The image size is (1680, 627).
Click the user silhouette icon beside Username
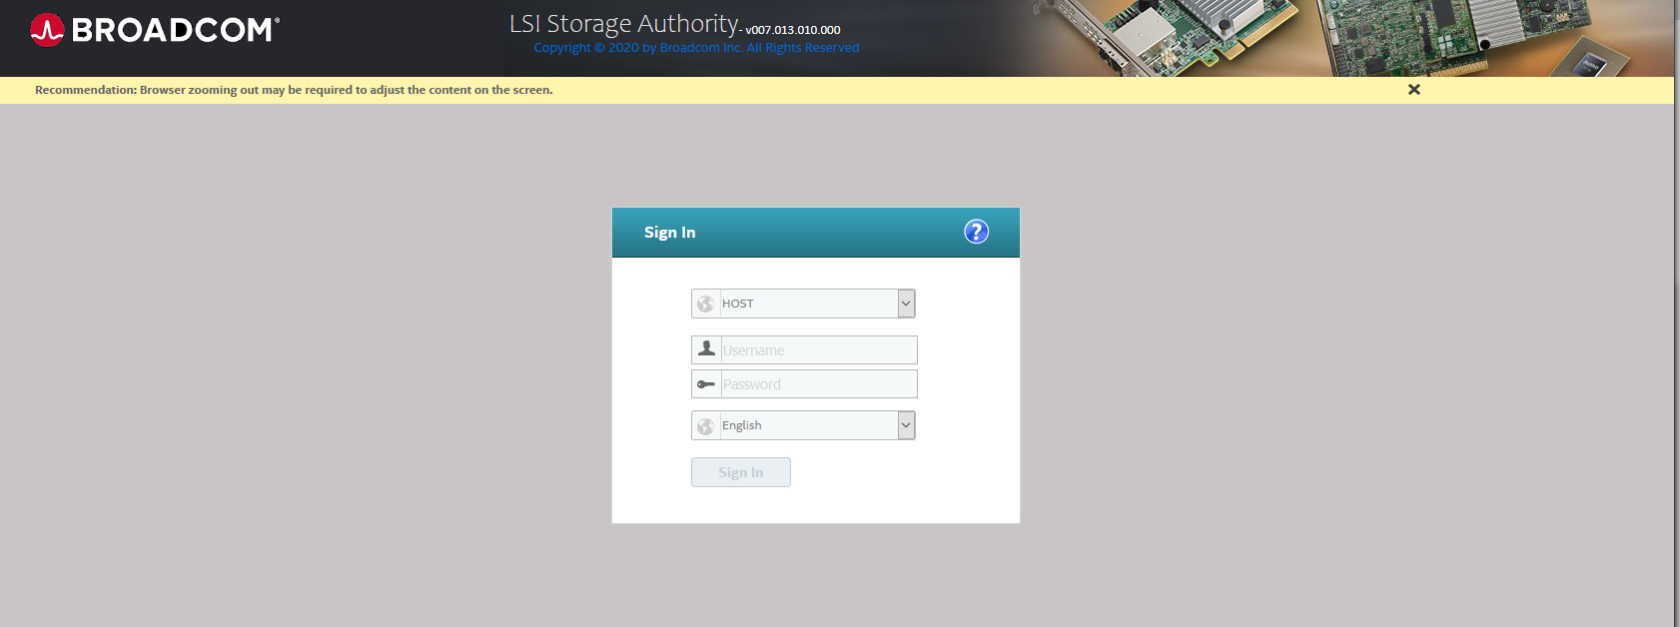tap(706, 349)
